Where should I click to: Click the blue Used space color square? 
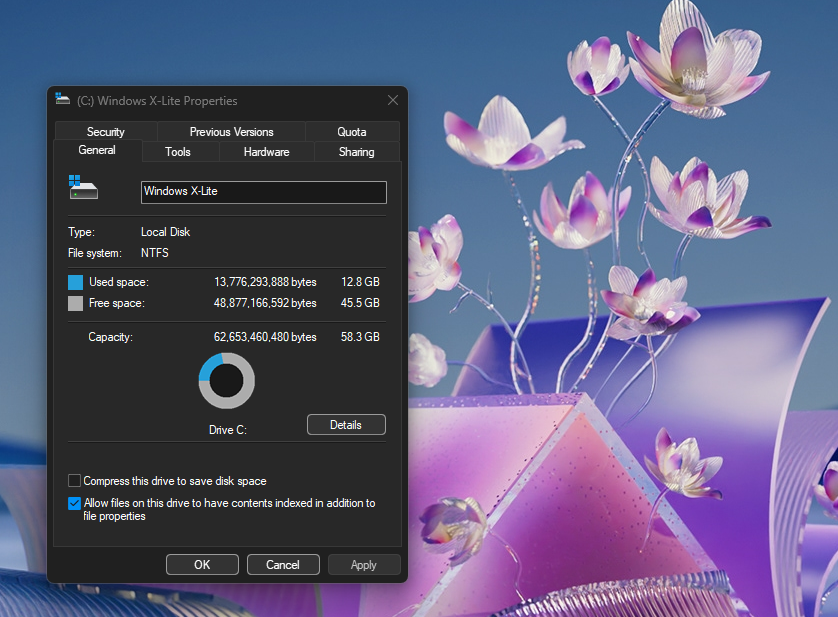tap(75, 282)
